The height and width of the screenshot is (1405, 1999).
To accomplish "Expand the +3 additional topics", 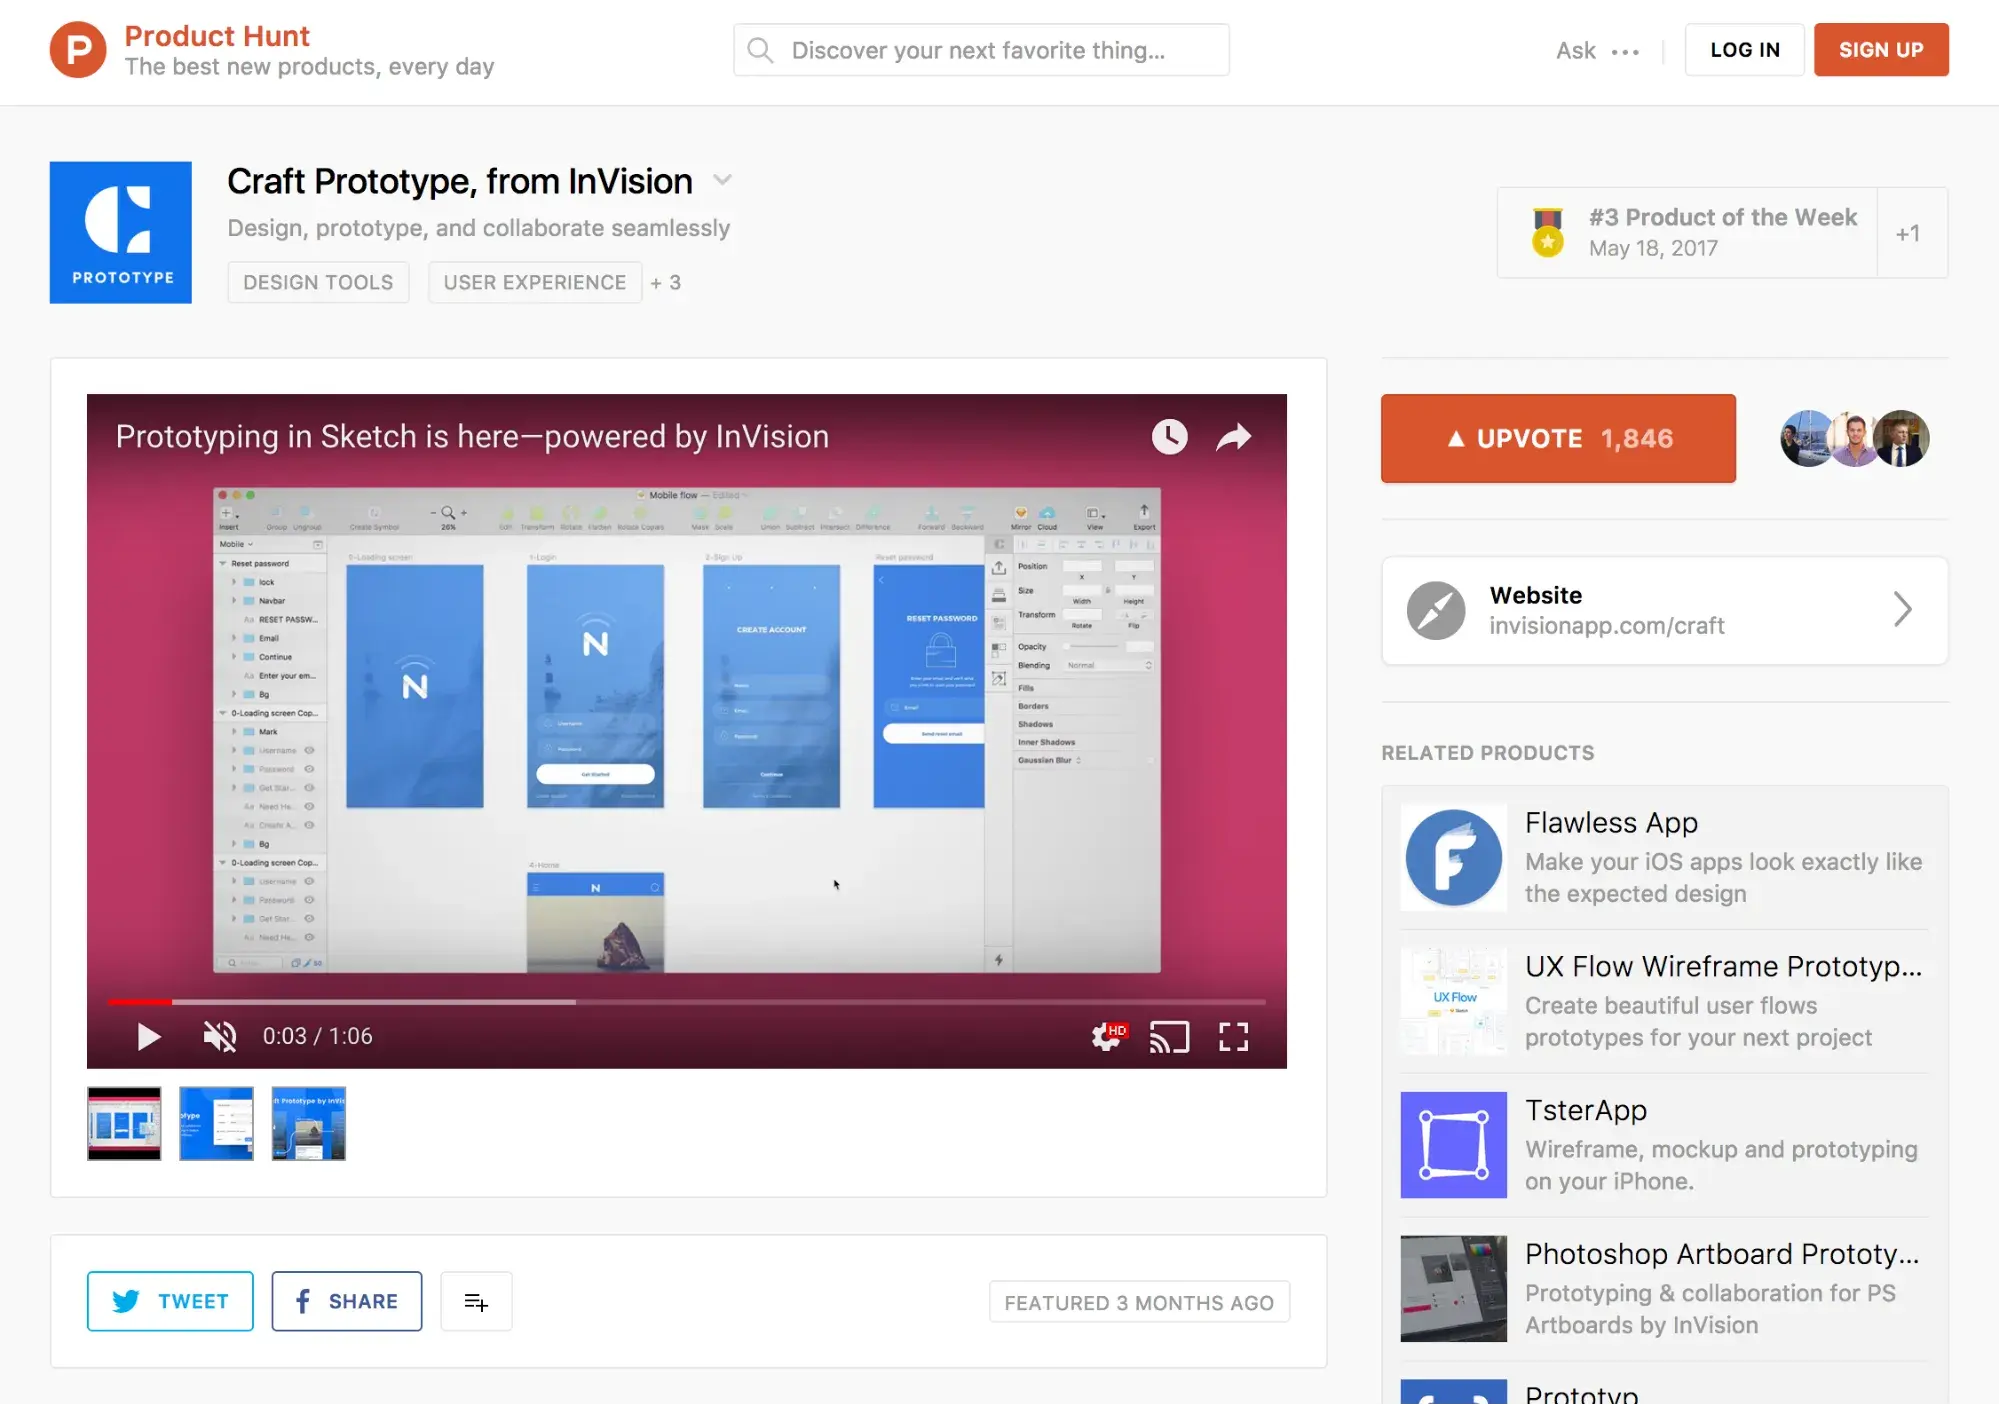I will coord(666,283).
